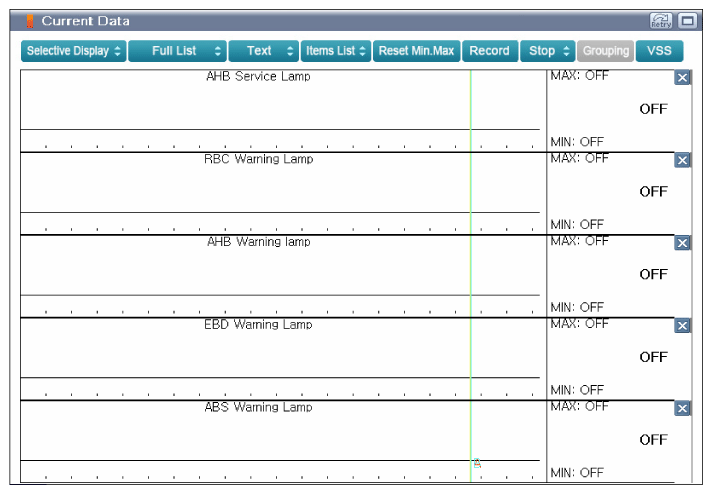Select the VSS button

659,51
